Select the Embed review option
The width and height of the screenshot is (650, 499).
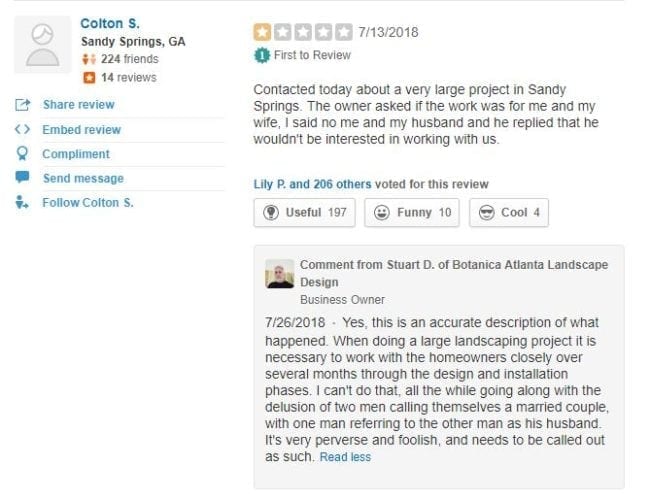pos(81,130)
